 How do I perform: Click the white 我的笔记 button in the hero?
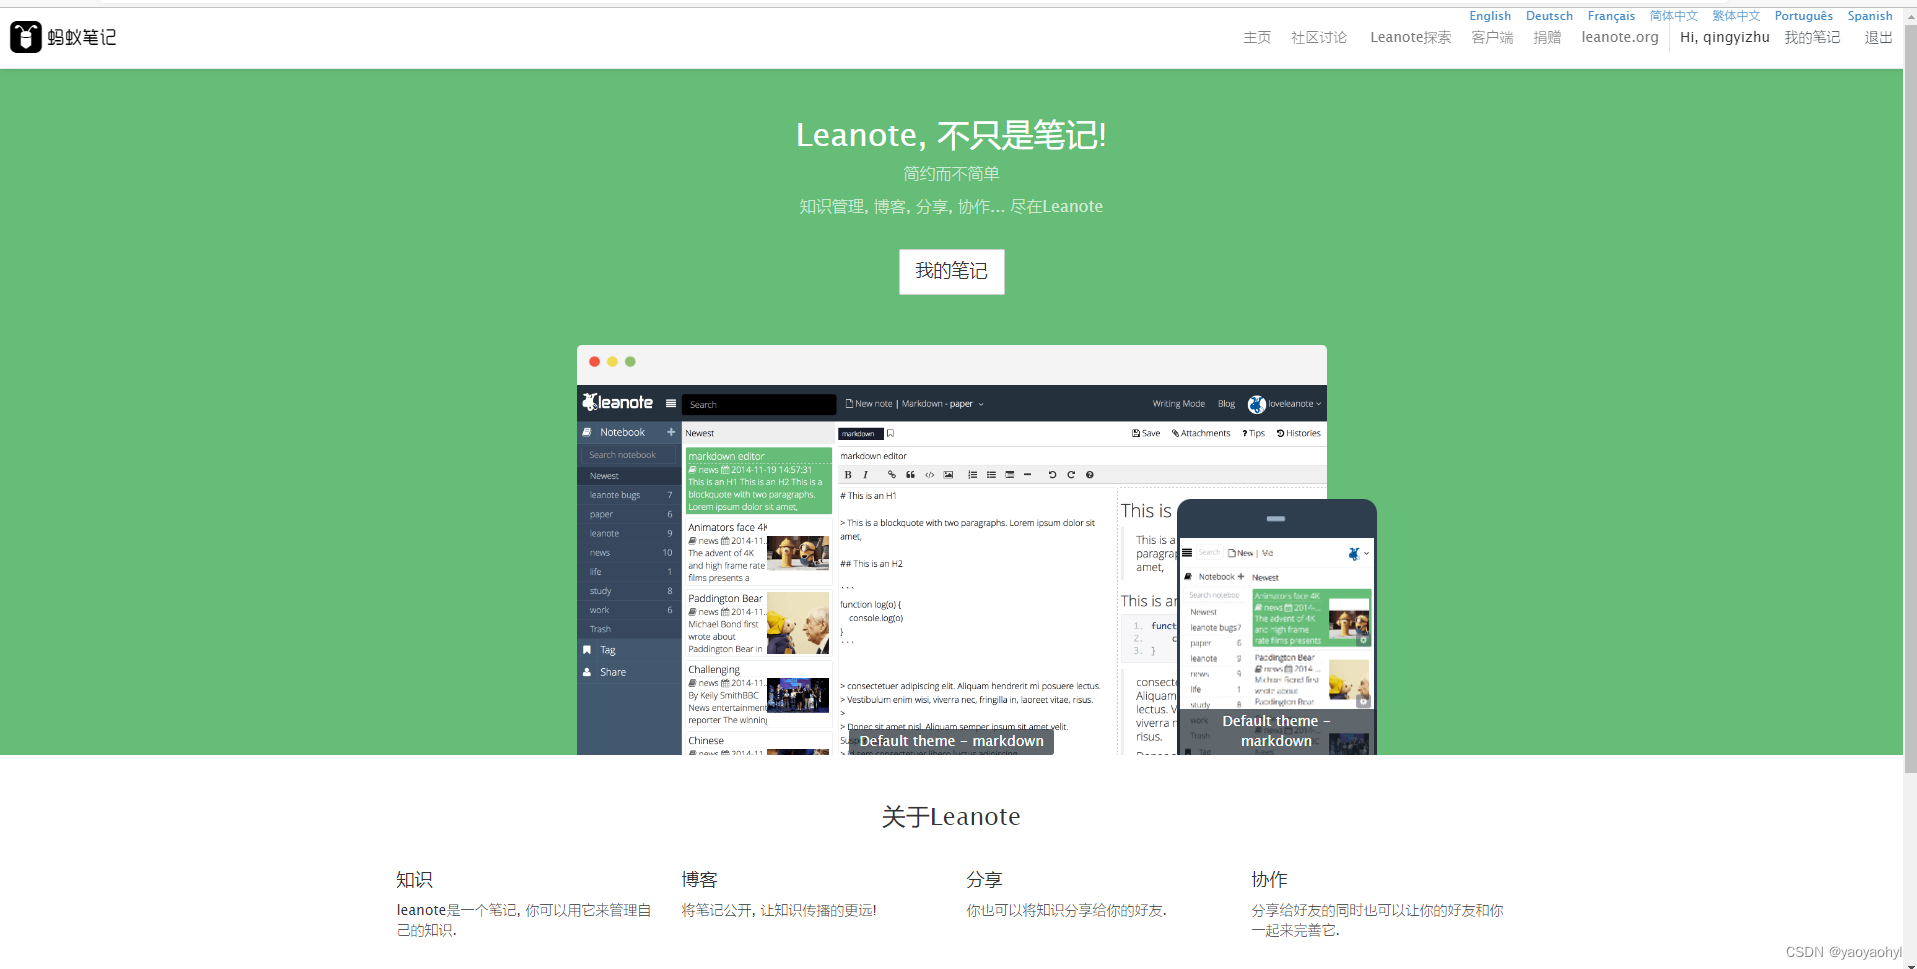[951, 272]
